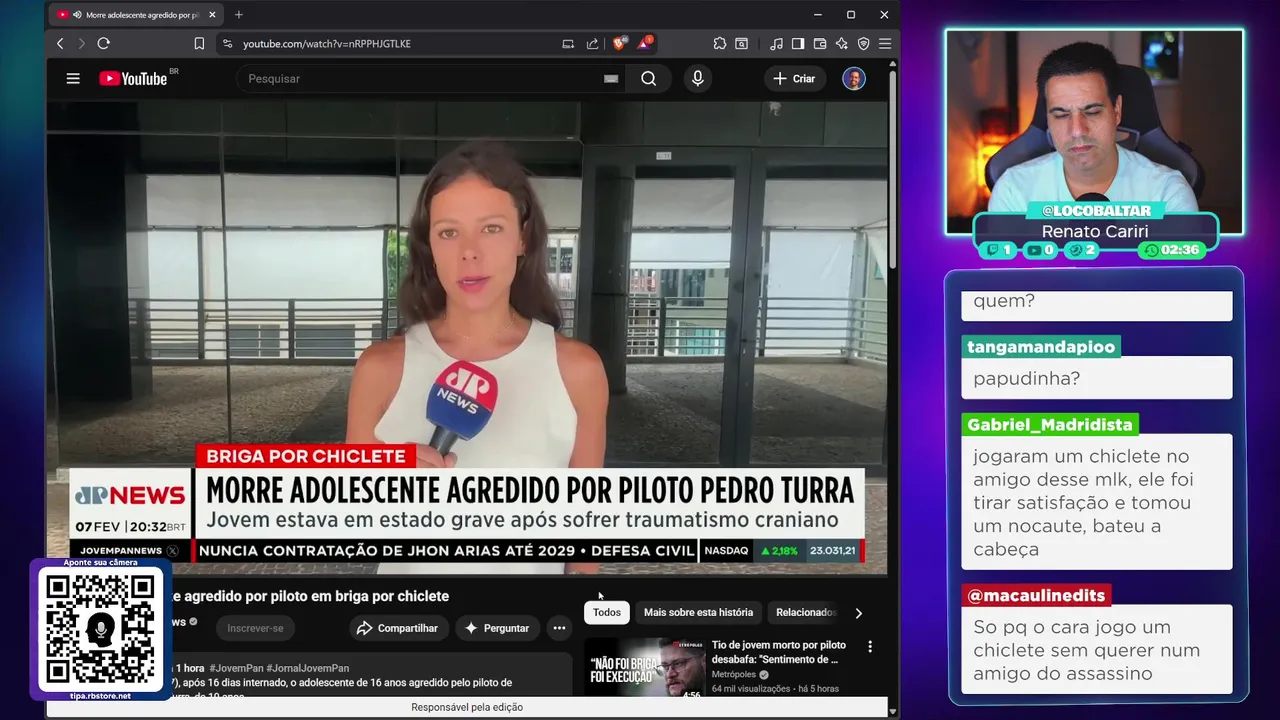The height and width of the screenshot is (720, 1280).
Task: Click the 'papudinha?' chat message
Action: [x=1096, y=378]
